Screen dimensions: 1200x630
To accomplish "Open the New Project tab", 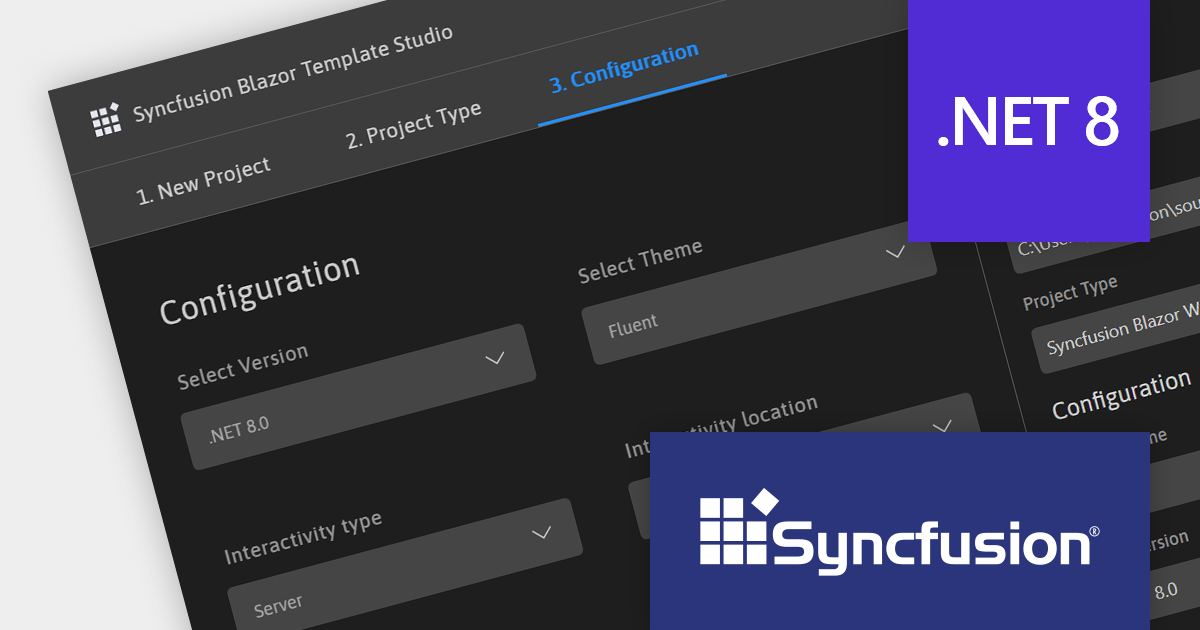I will [x=204, y=181].
